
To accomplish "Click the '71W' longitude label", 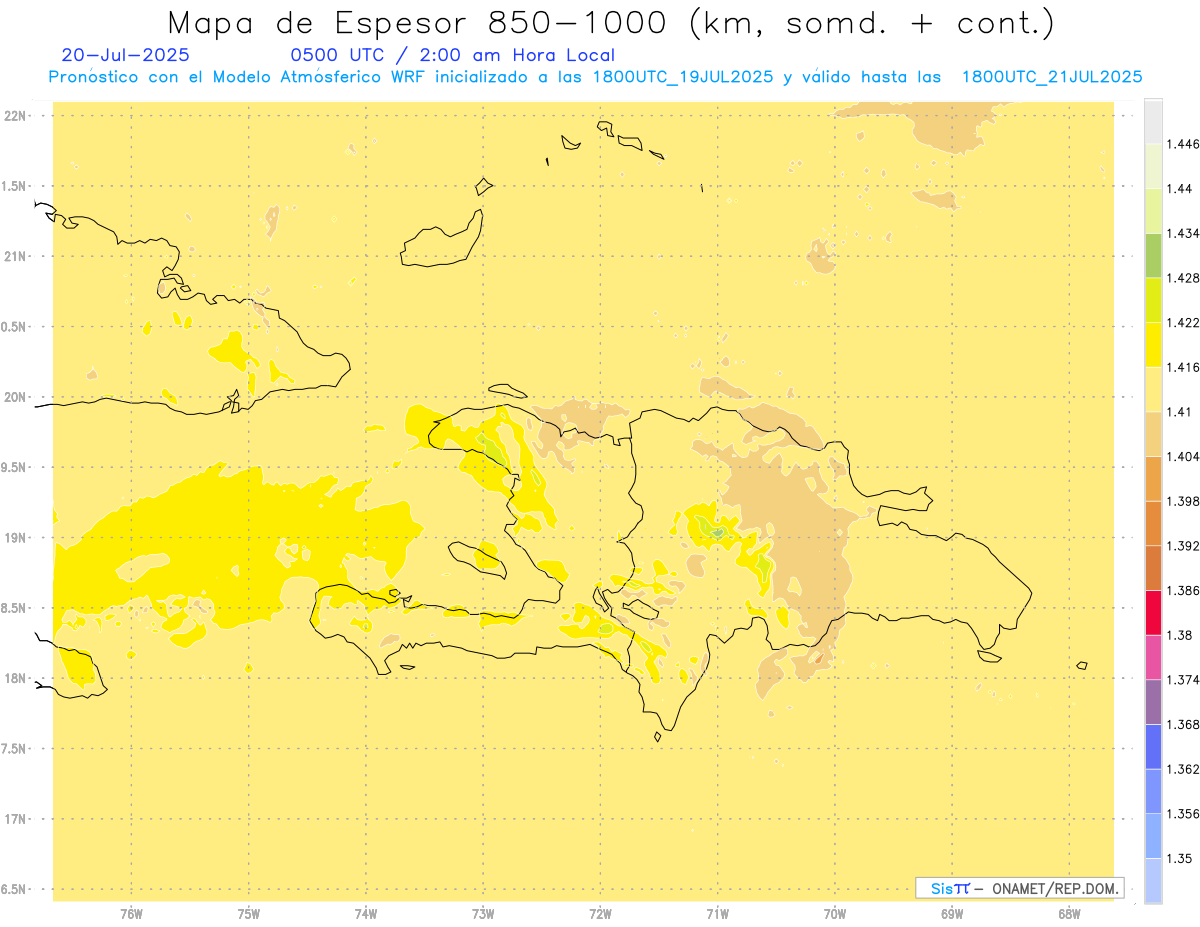I will [717, 914].
